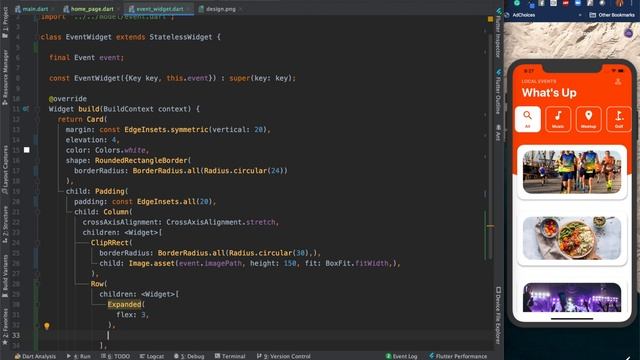Open the Layout Captures side panel
The width and height of the screenshot is (640, 360).
5,169
